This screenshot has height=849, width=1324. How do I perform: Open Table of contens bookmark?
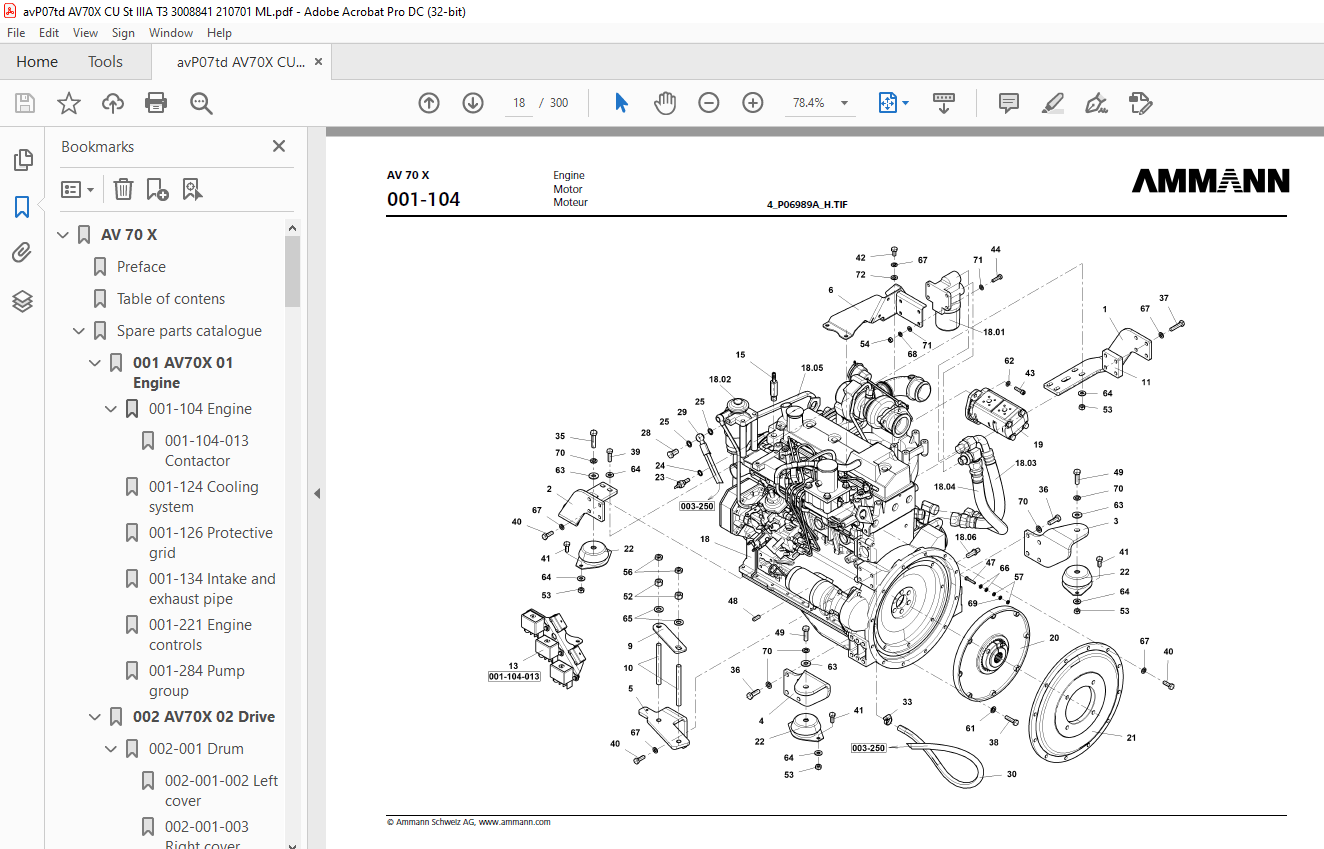pyautogui.click(x=171, y=299)
